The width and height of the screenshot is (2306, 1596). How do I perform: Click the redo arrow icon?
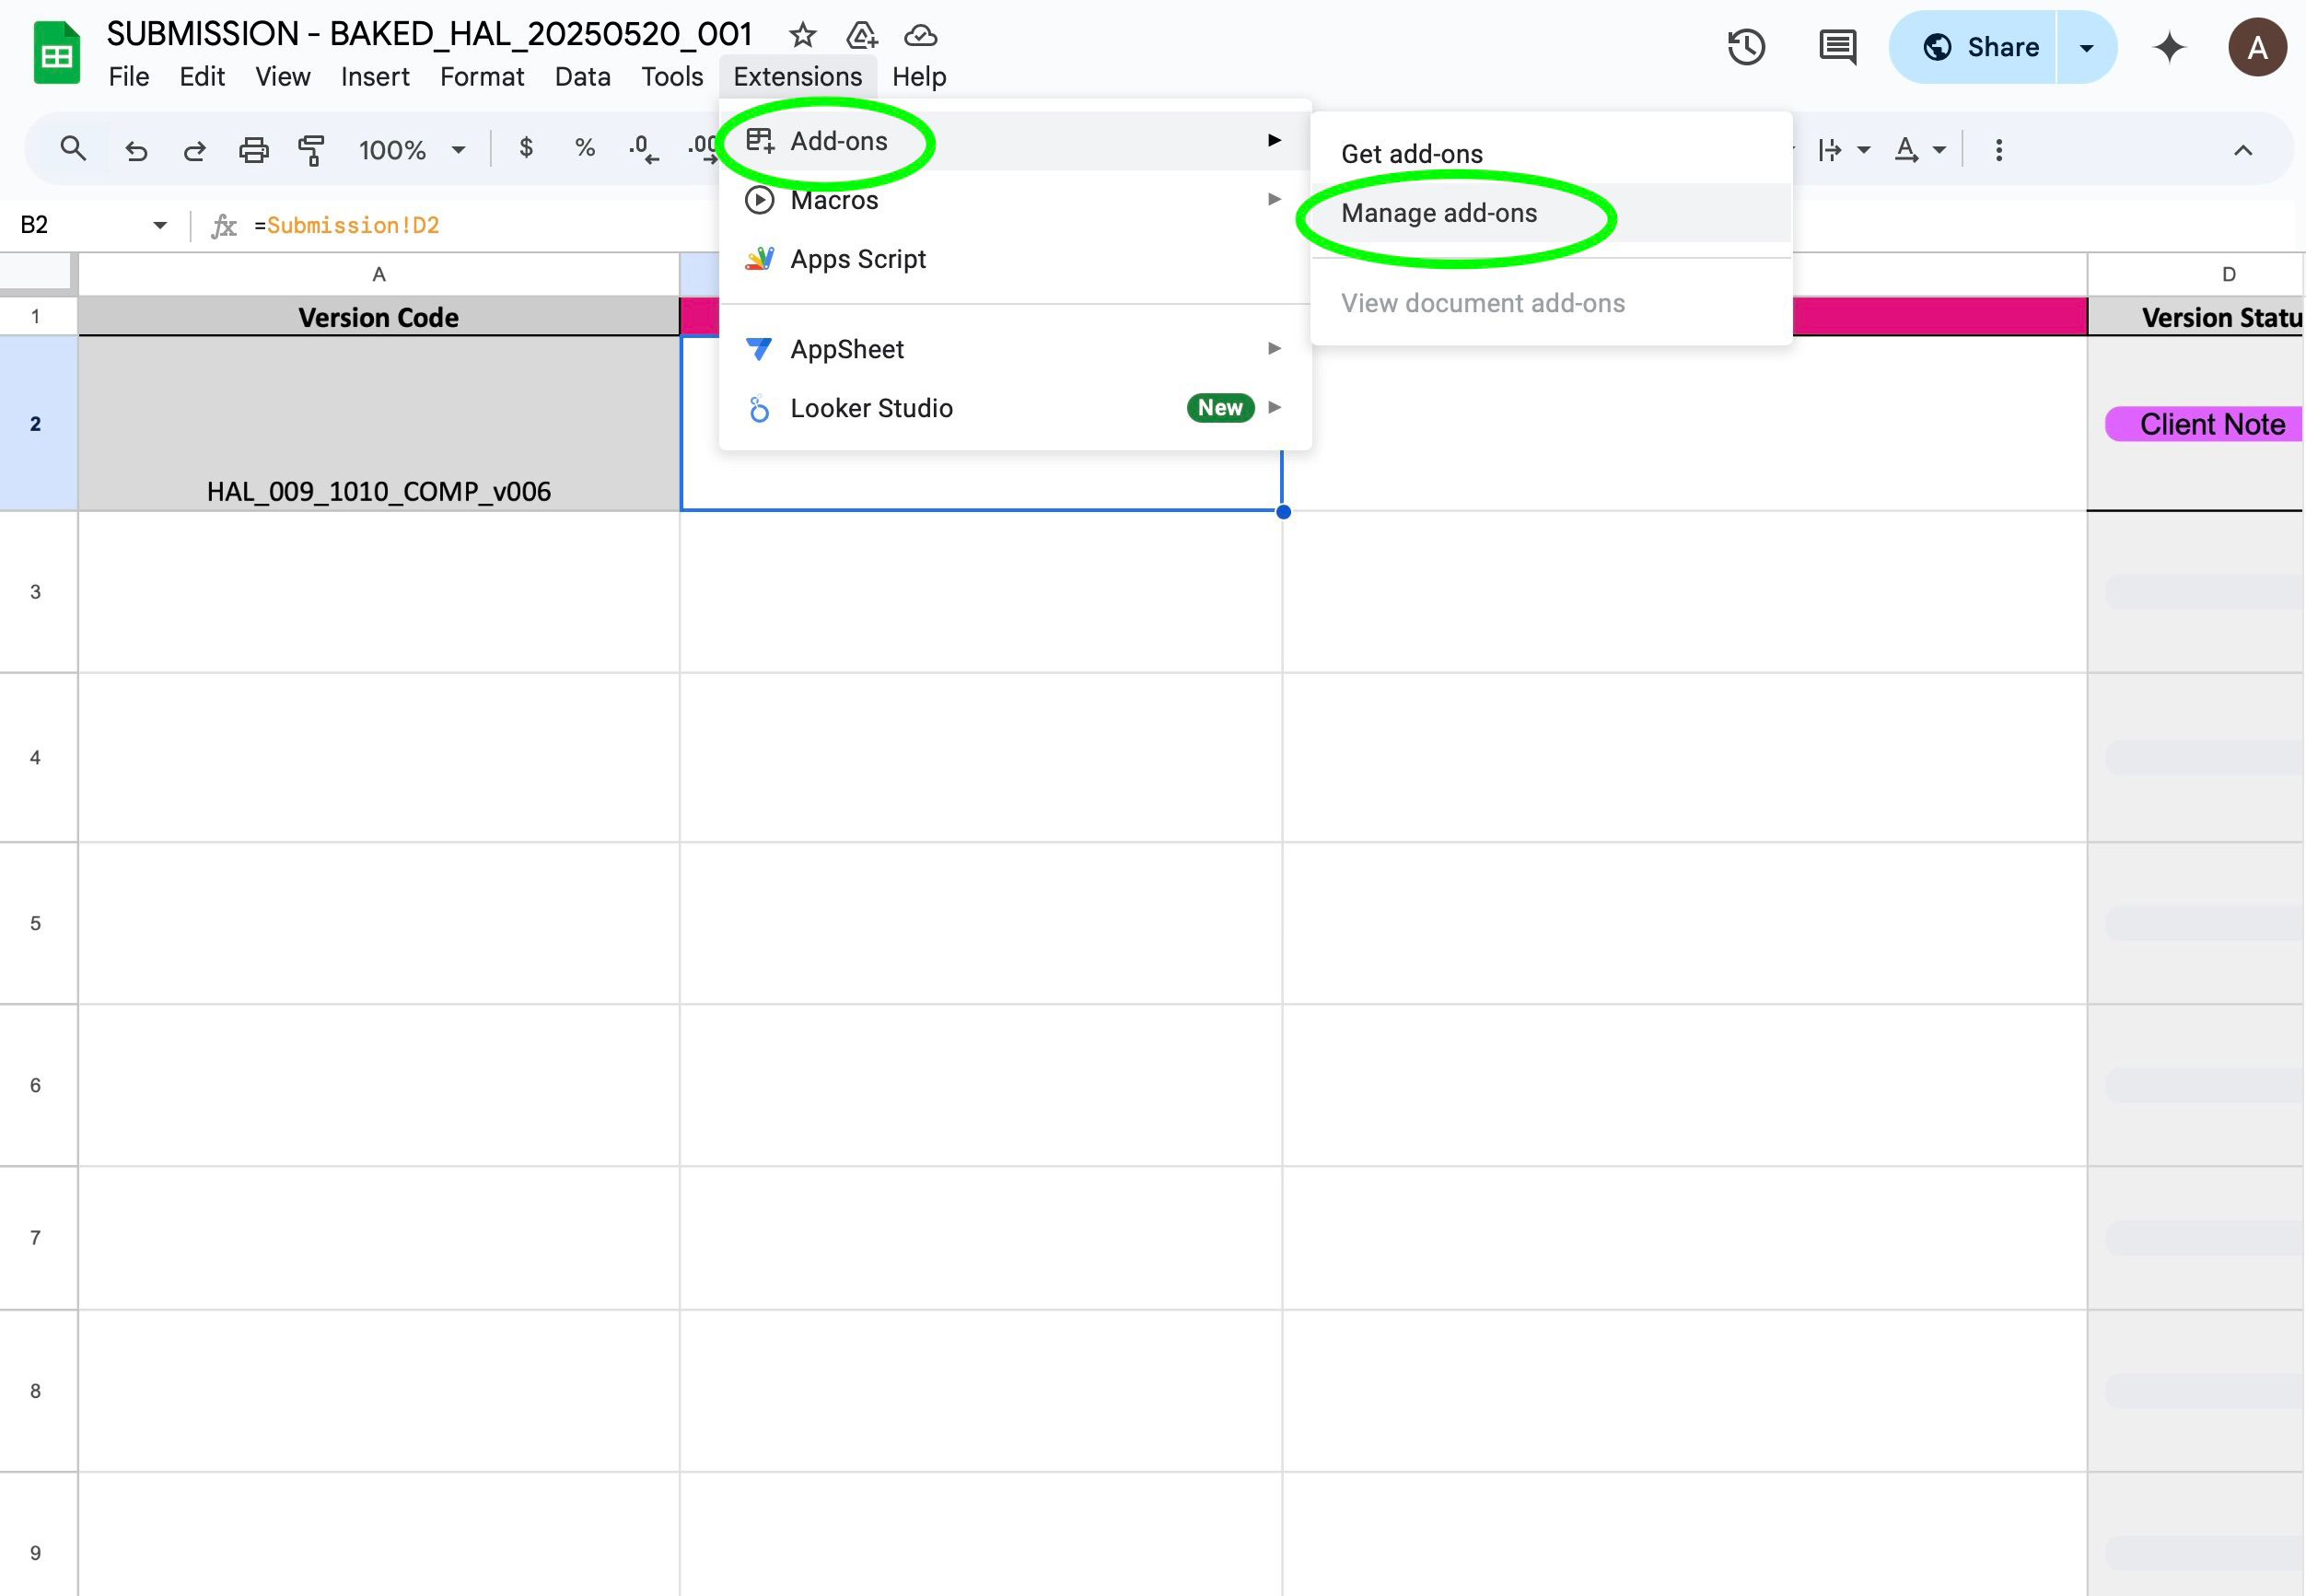(x=195, y=150)
